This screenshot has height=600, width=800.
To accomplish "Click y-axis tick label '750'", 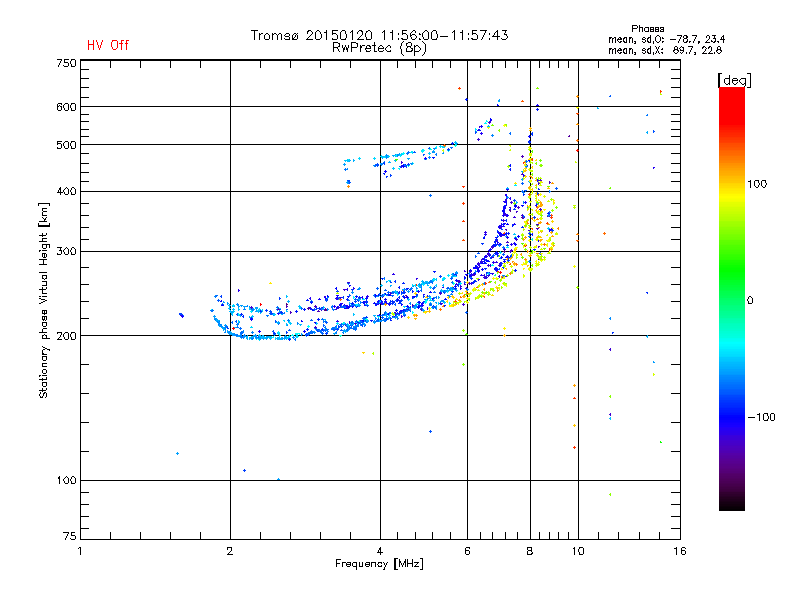I will pyautogui.click(x=66, y=63).
